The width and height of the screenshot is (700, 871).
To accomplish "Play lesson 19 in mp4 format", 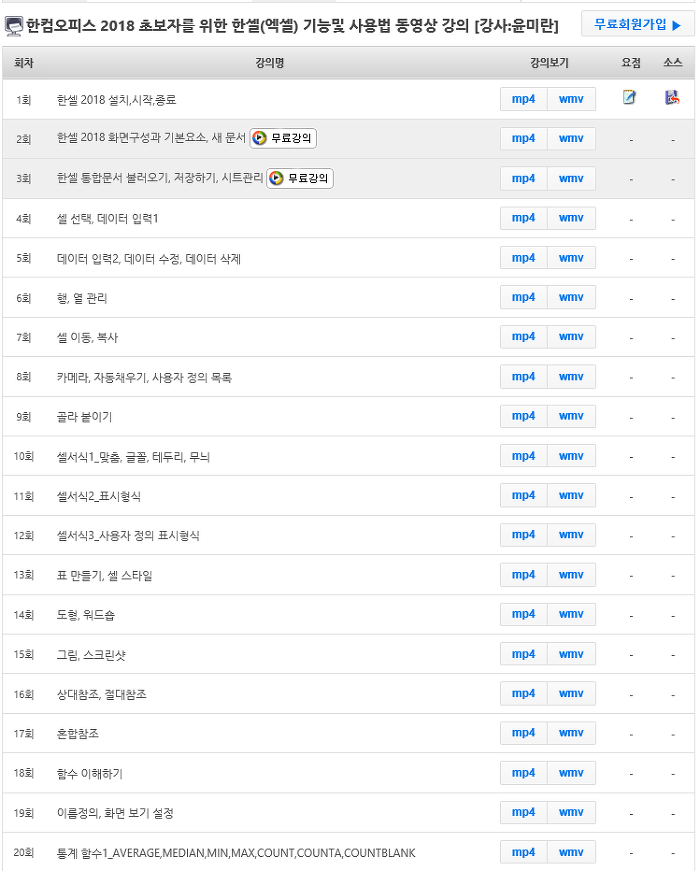I will pyautogui.click(x=523, y=813).
